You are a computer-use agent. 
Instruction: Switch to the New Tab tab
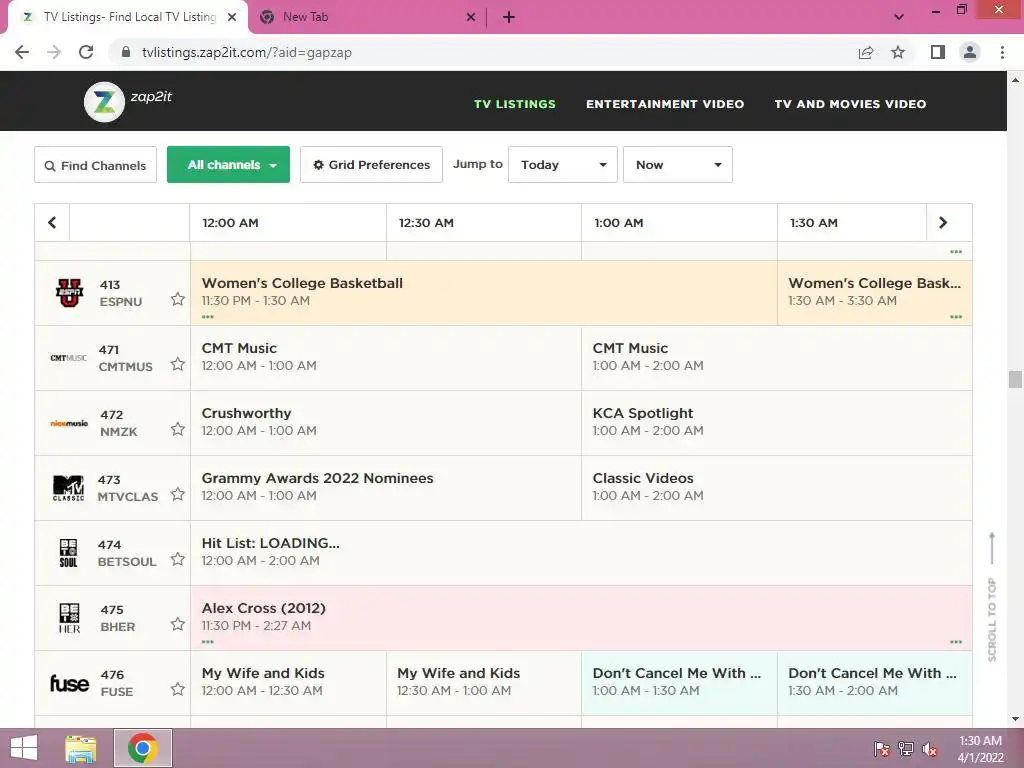(368, 17)
